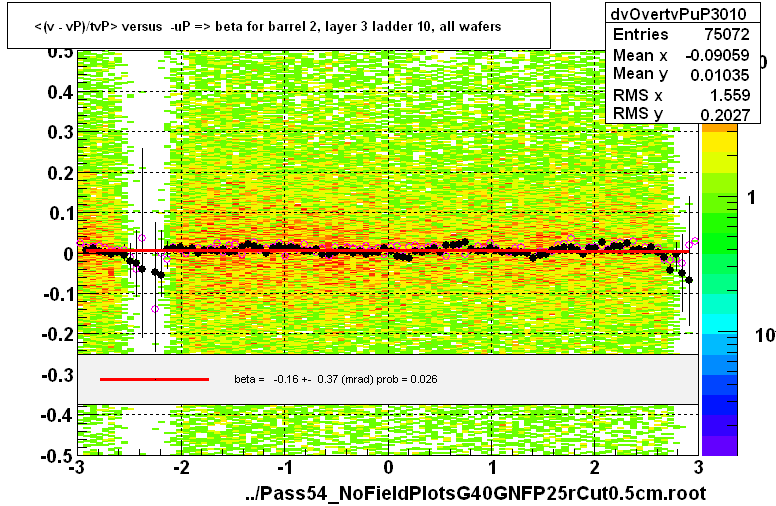Click the purple band of color scale
Screen dimensions: 776x506
click(x=720, y=445)
